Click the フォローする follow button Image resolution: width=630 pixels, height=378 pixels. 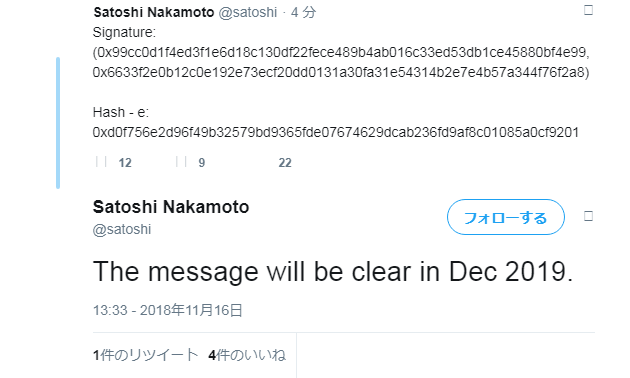tap(506, 217)
